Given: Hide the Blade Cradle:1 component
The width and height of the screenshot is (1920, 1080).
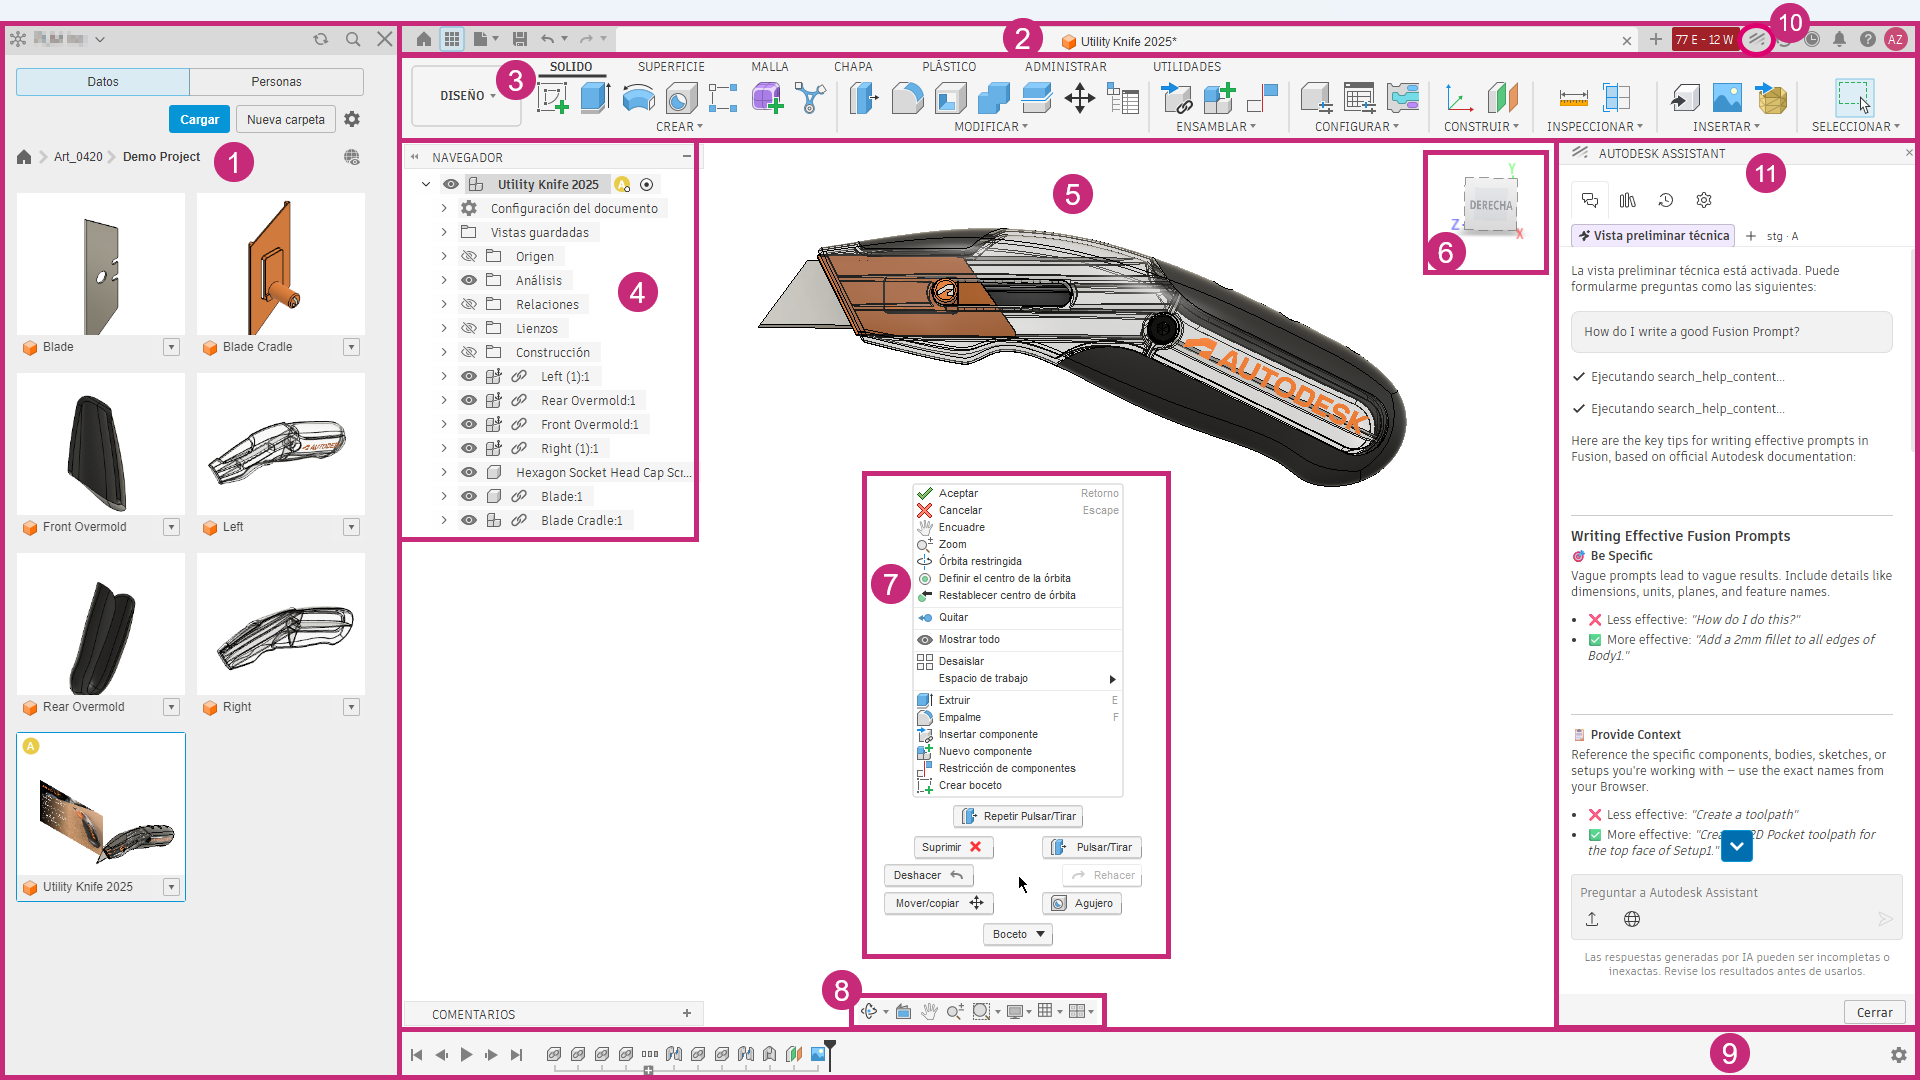Looking at the screenshot, I should click(x=468, y=520).
